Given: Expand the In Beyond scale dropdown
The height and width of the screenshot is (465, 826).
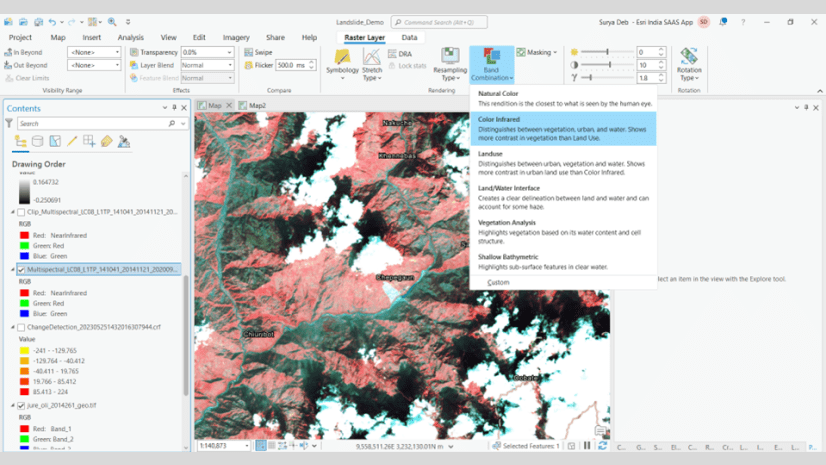Looking at the screenshot, I should coord(95,52).
